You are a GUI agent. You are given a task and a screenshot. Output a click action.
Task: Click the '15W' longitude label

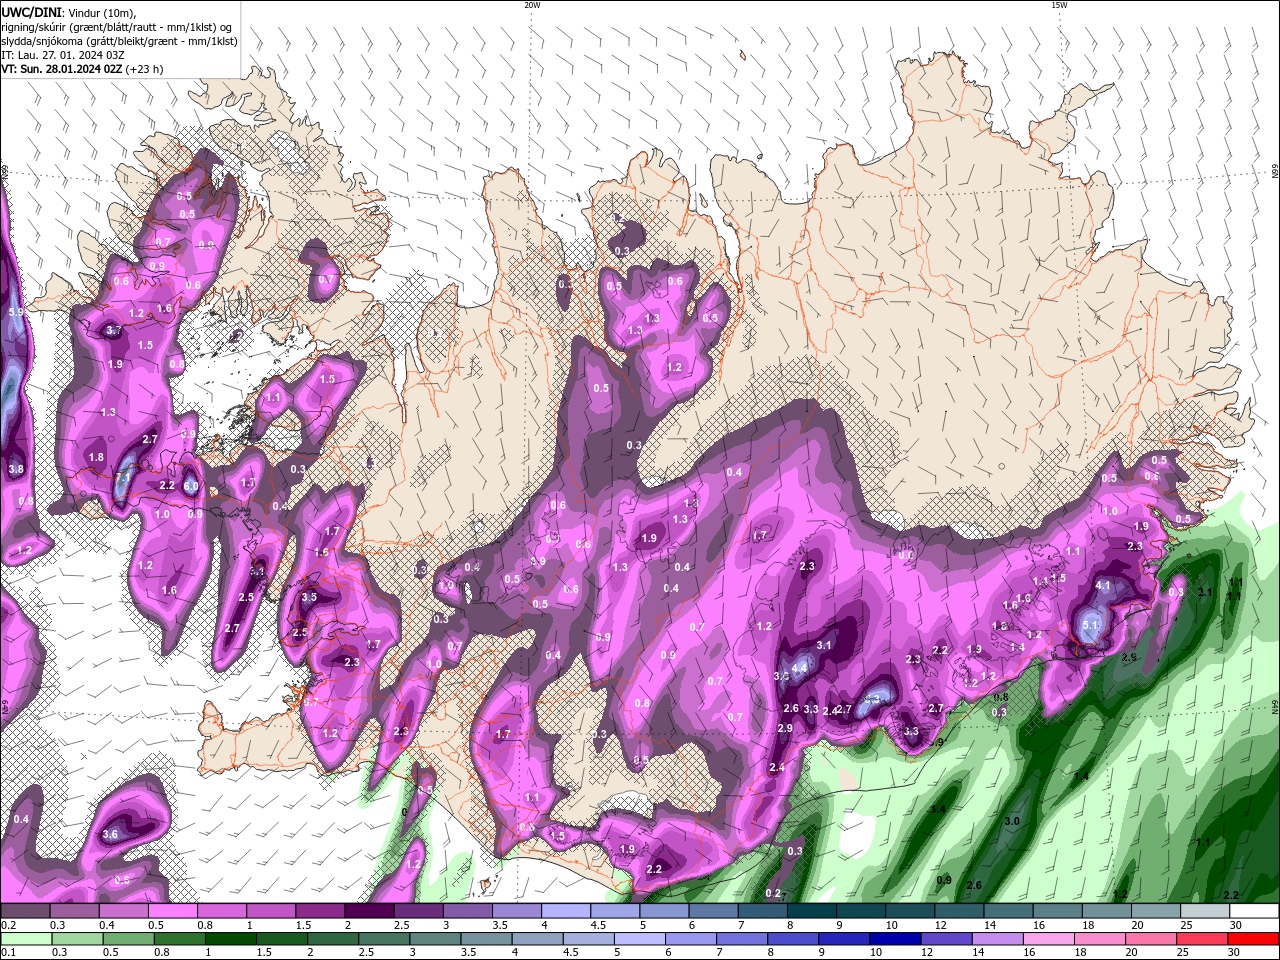point(1059,5)
